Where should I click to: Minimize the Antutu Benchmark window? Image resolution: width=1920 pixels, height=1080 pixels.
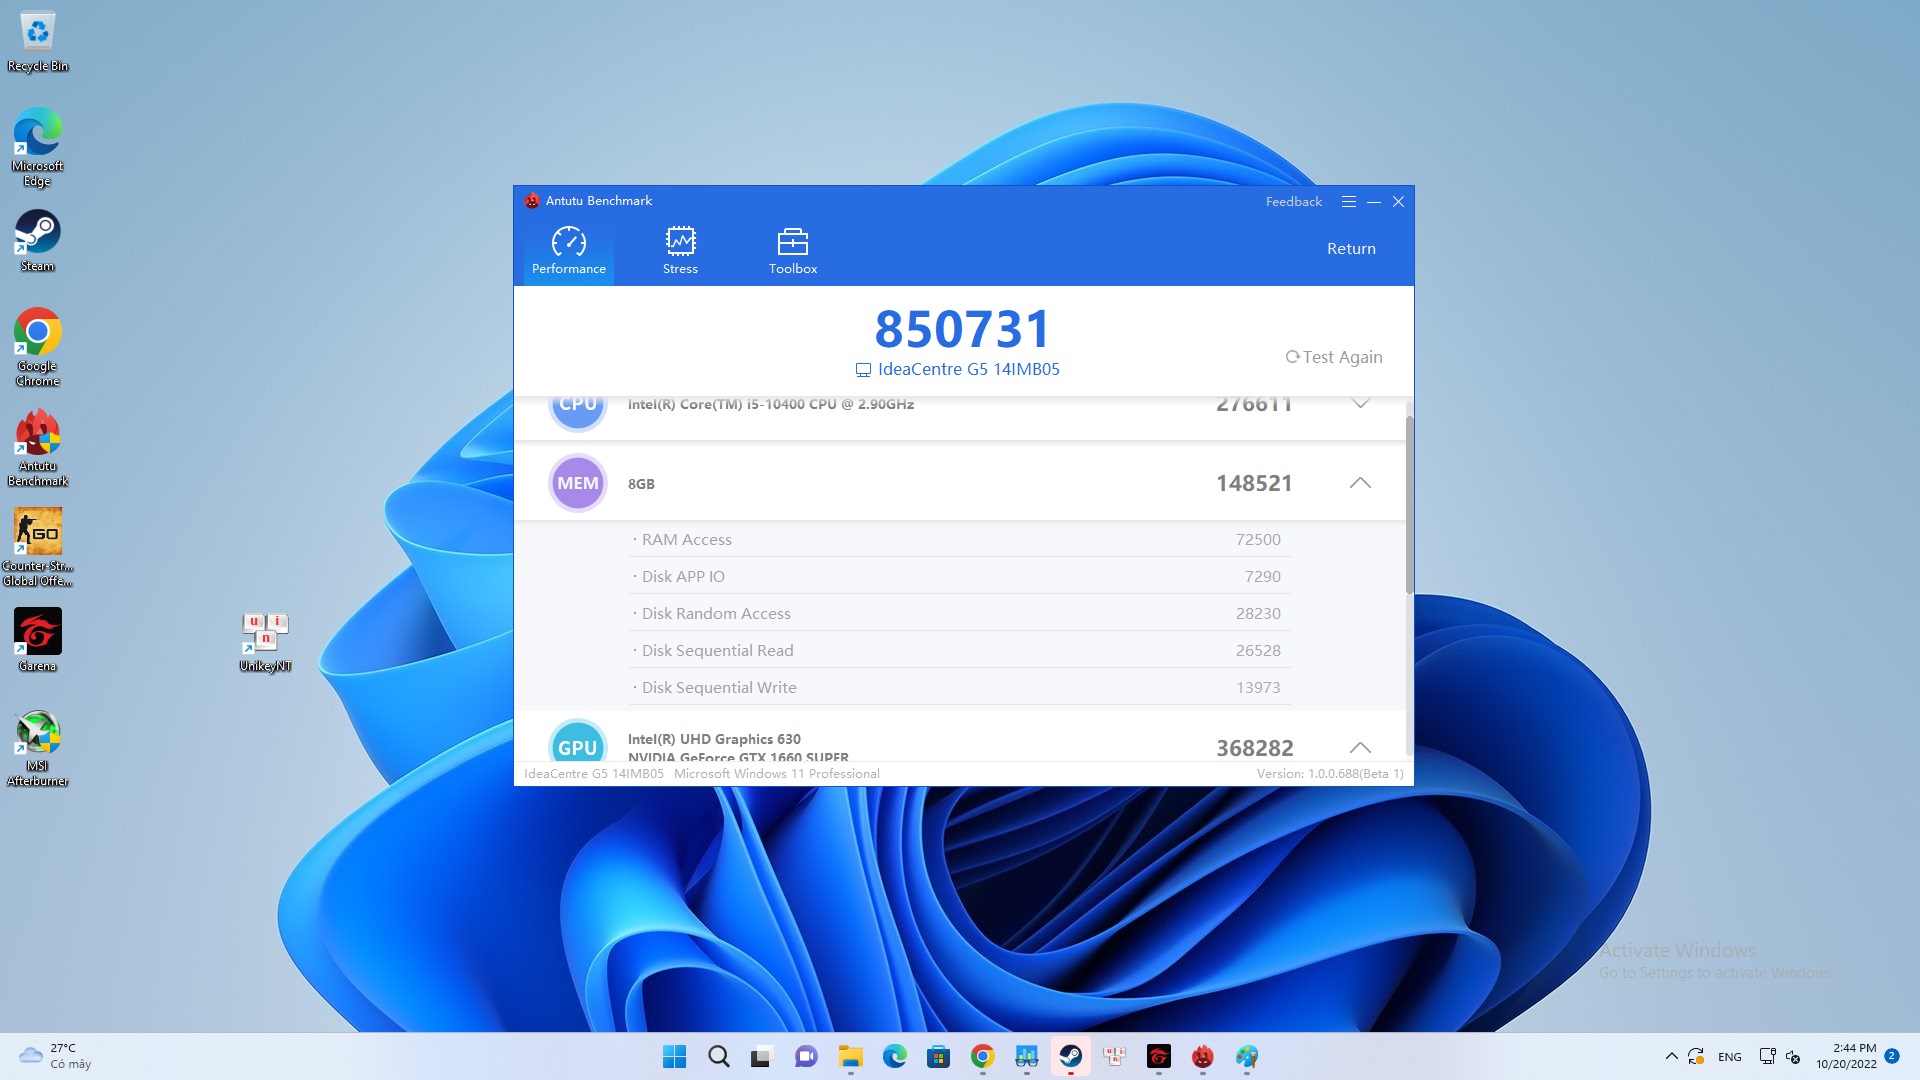click(x=1373, y=202)
